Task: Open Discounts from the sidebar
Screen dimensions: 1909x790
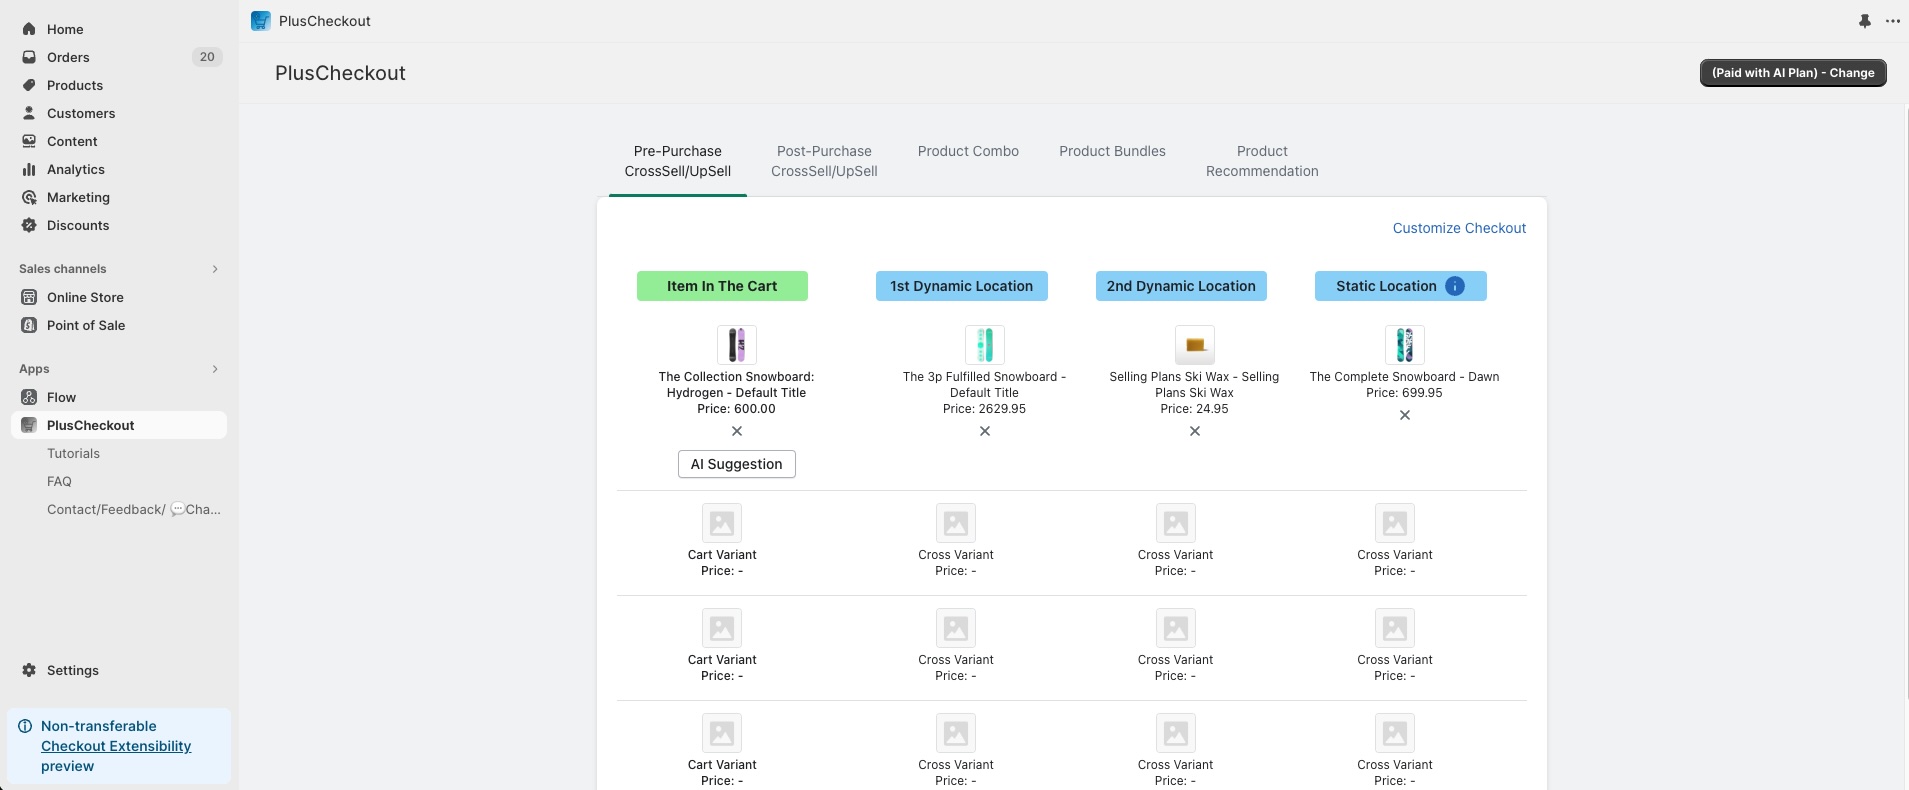Action: point(78,225)
